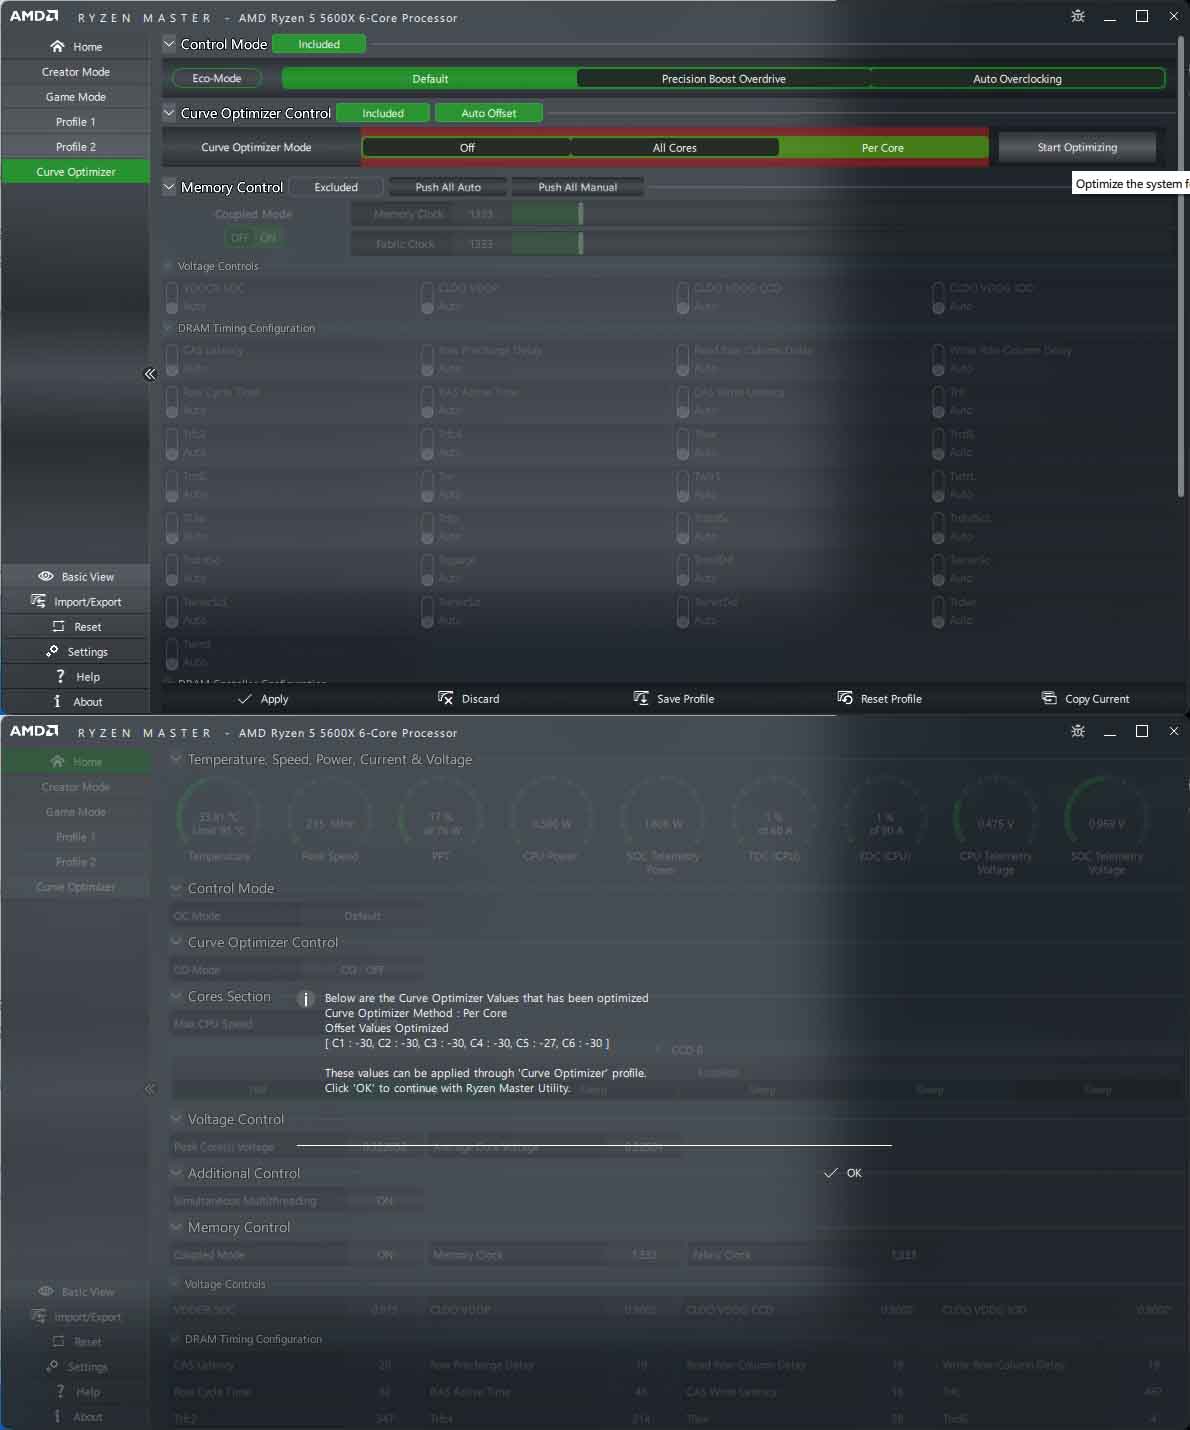This screenshot has height=1430, width=1190.
Task: Click the Apply checkmark icon
Action: (x=245, y=698)
